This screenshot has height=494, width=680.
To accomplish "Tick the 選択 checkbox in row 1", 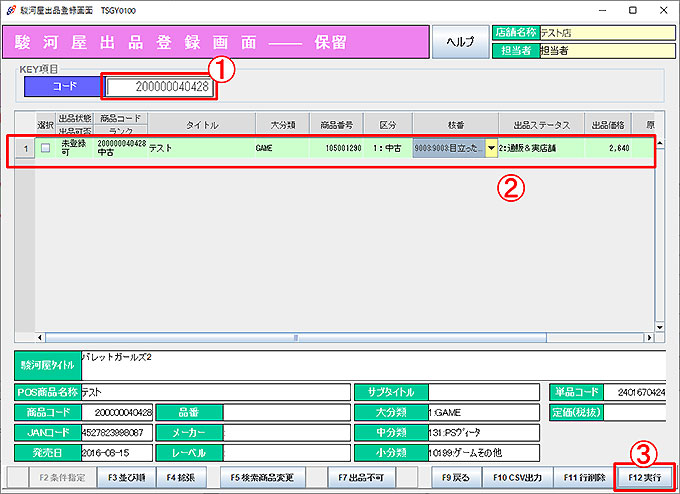I will (45, 148).
